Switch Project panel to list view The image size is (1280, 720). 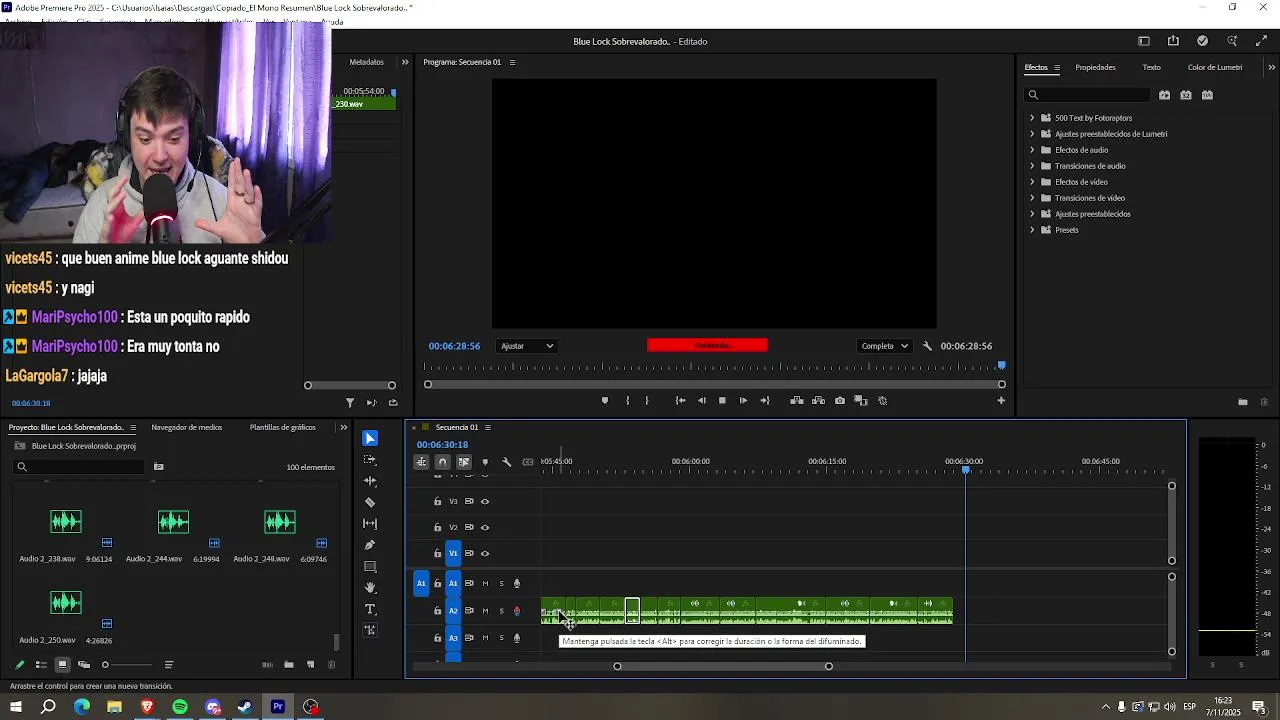pyautogui.click(x=41, y=665)
